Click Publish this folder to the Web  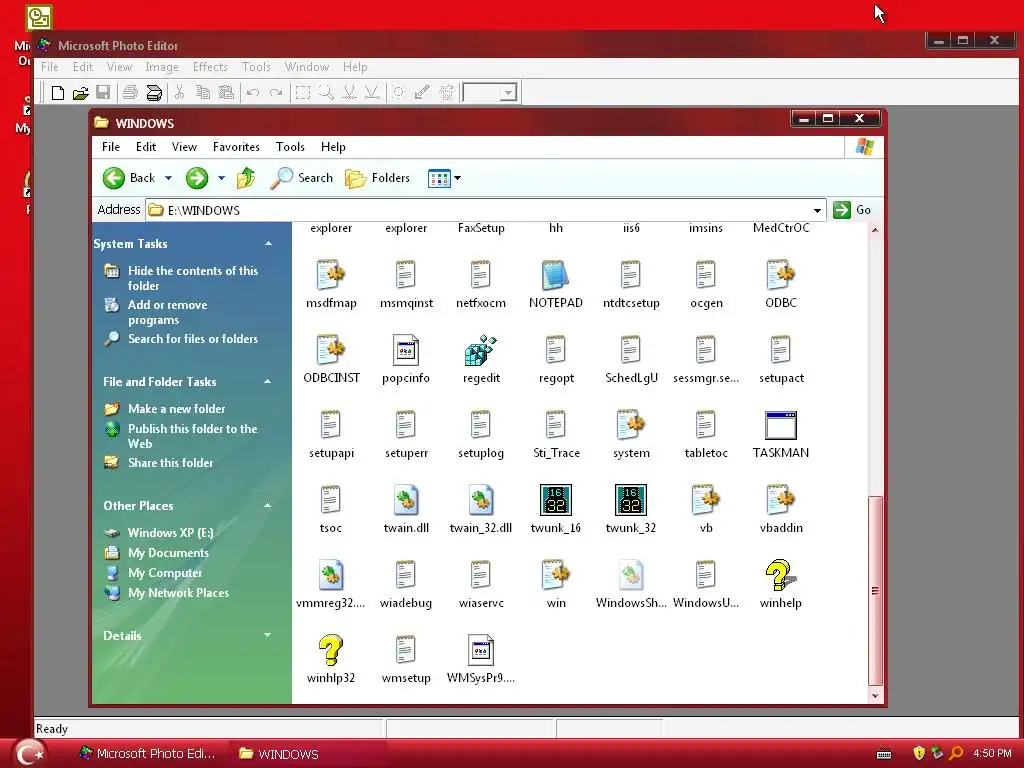[x=193, y=436]
